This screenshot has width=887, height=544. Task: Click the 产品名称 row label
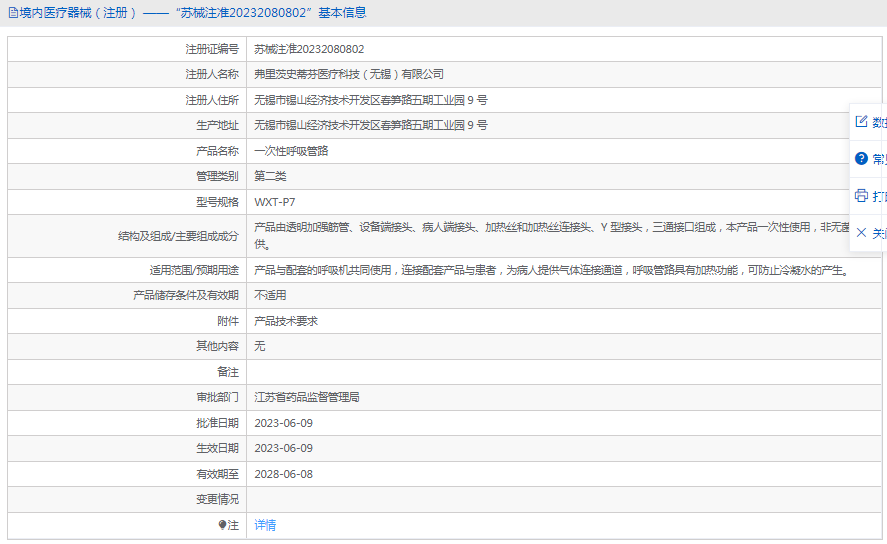click(x=217, y=151)
